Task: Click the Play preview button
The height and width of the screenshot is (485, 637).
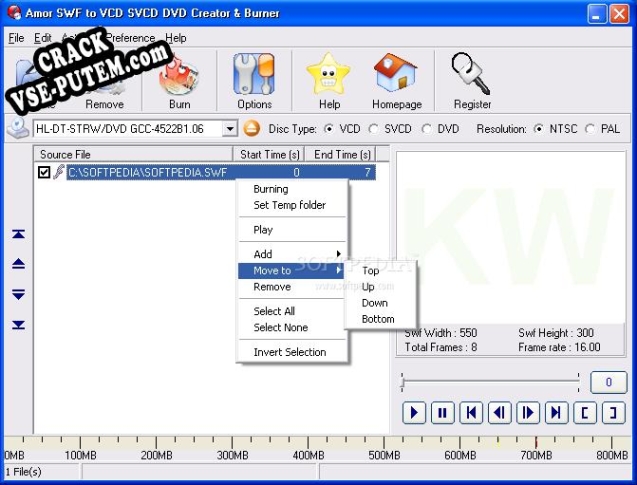Action: coord(414,413)
